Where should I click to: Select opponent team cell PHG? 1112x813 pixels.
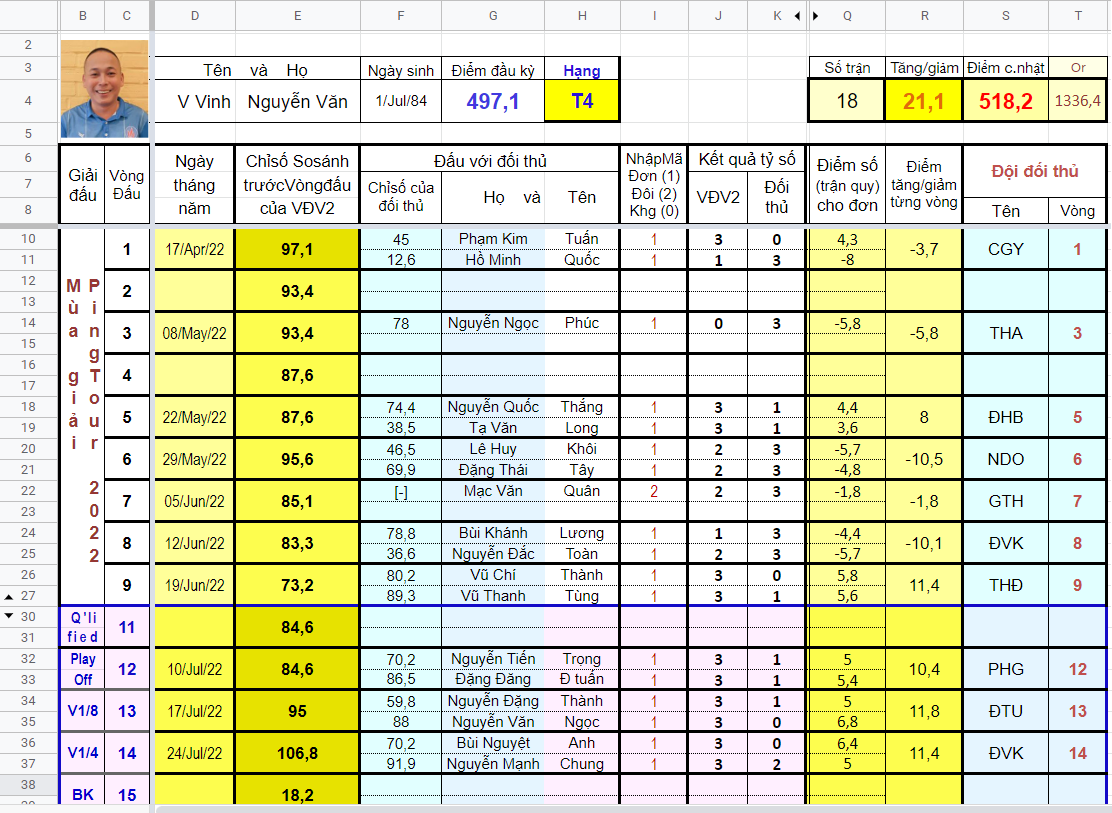[1006, 669]
